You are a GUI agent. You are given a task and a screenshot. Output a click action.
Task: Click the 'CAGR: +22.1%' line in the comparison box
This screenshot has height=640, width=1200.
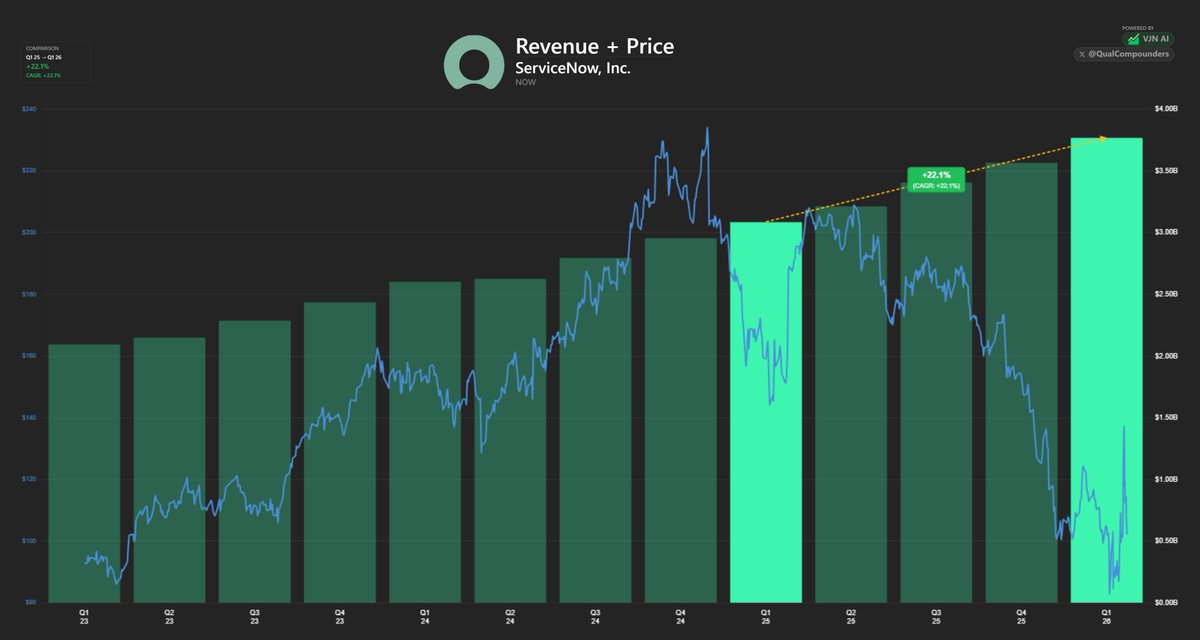click(x=43, y=75)
